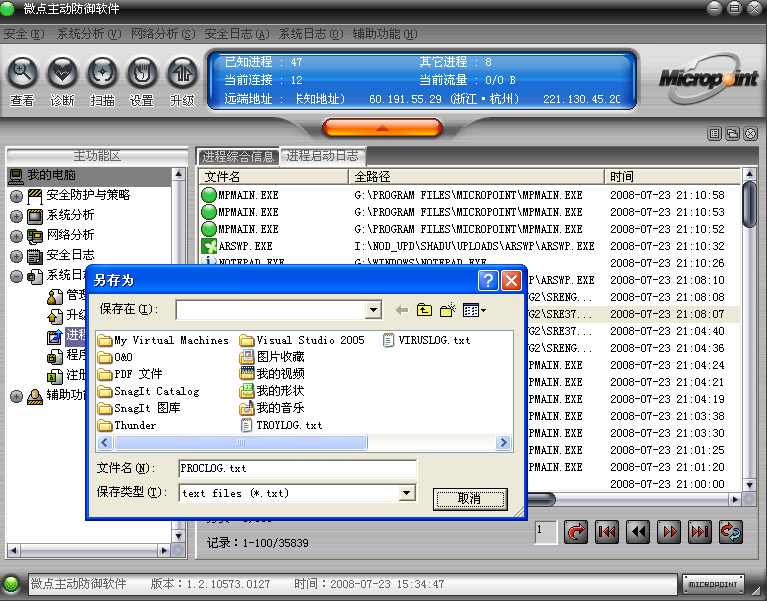Switch to the 进程综合信息 tab

tap(238, 156)
